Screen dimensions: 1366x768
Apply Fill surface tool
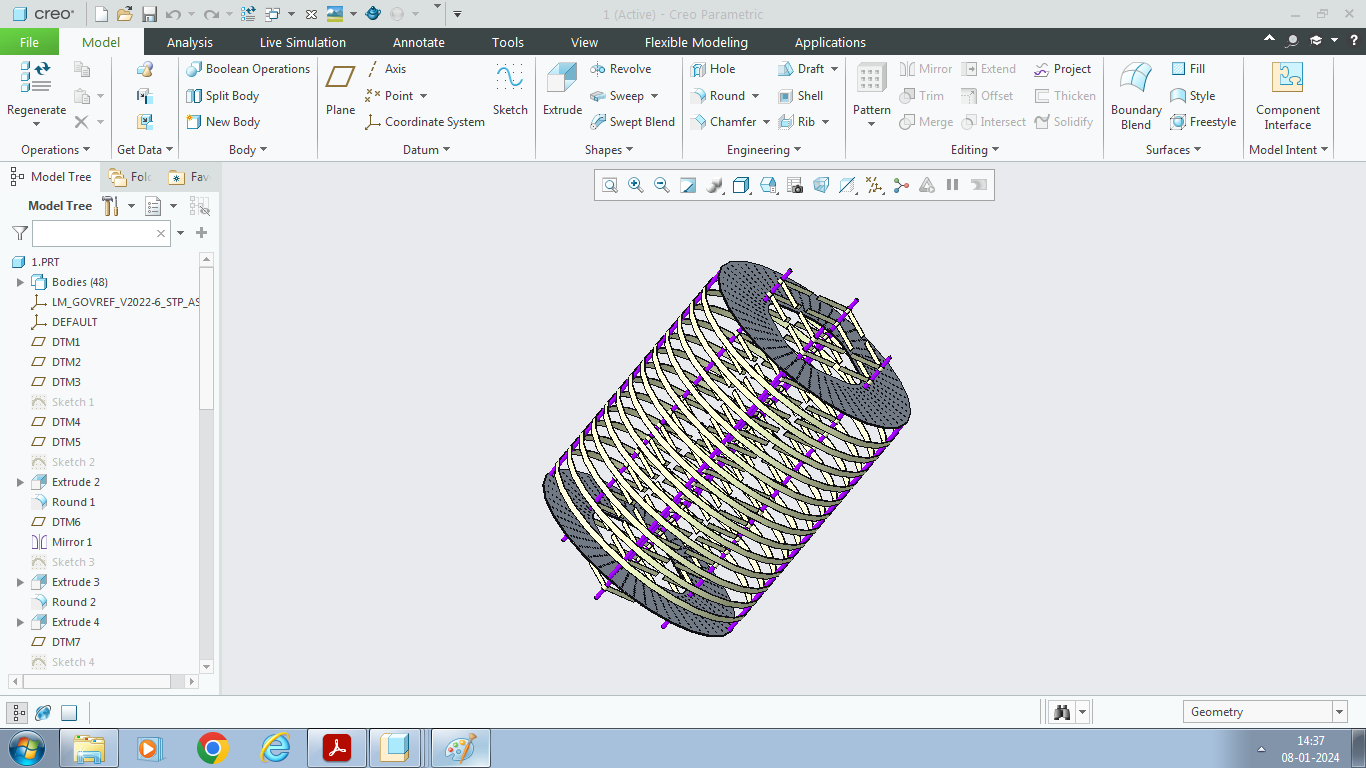click(1188, 69)
